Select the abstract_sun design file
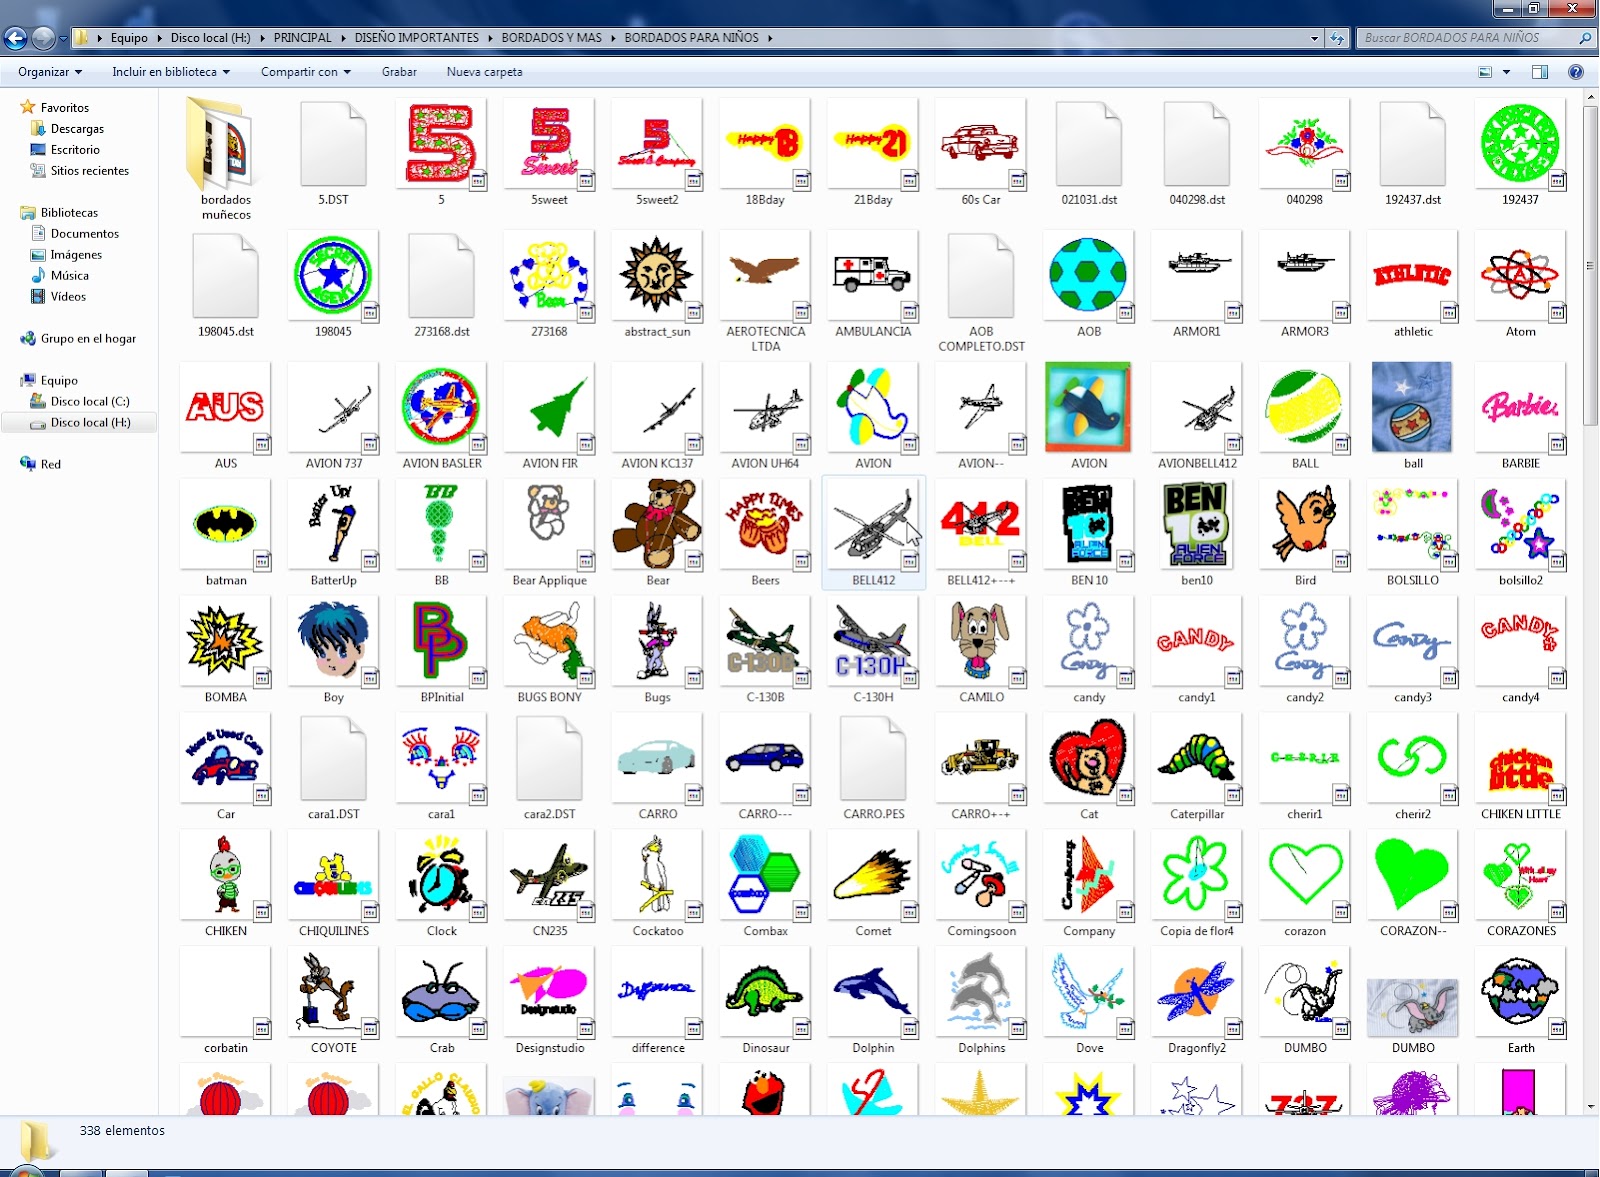Screen dimensions: 1600x1177 (x=657, y=276)
